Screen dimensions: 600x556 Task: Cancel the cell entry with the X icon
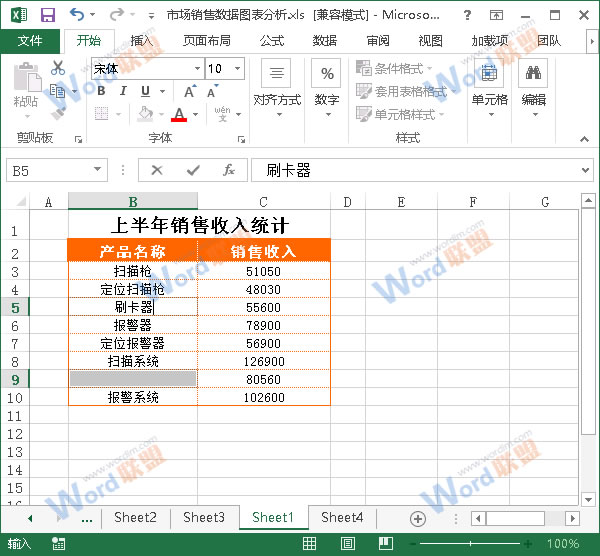pyautogui.click(x=157, y=171)
